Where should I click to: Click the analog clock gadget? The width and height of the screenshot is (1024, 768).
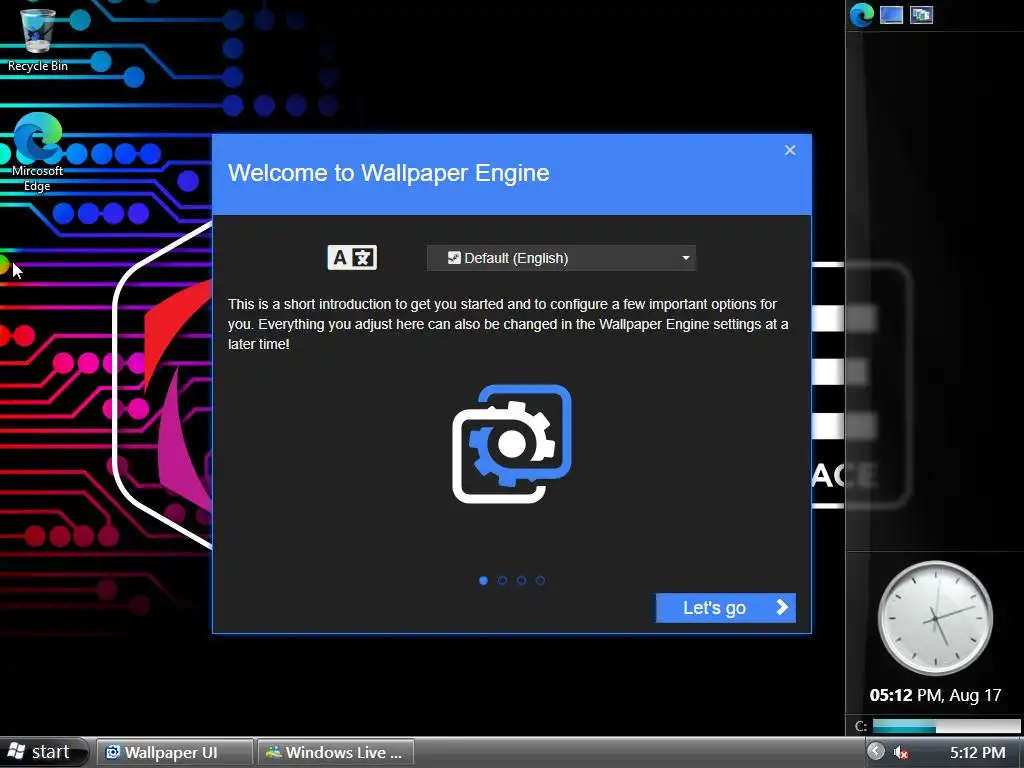pyautogui.click(x=935, y=618)
